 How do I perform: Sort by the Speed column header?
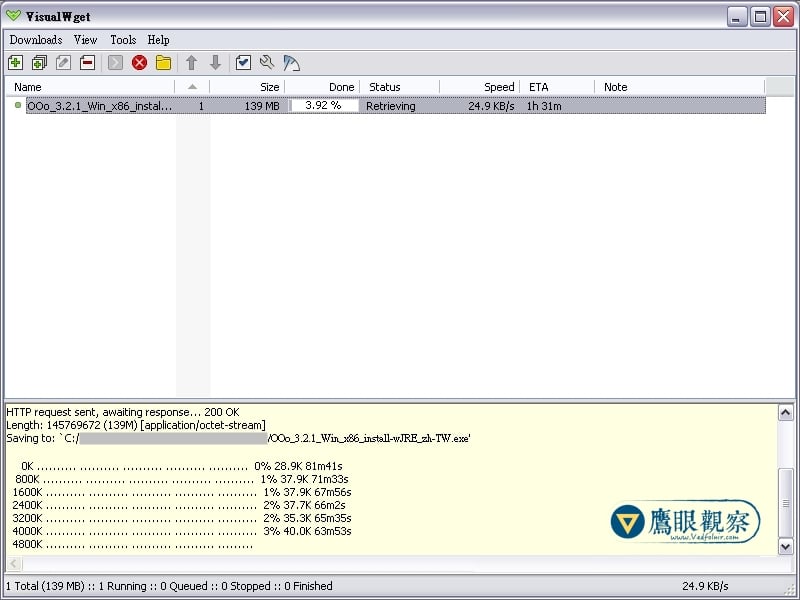(x=480, y=87)
